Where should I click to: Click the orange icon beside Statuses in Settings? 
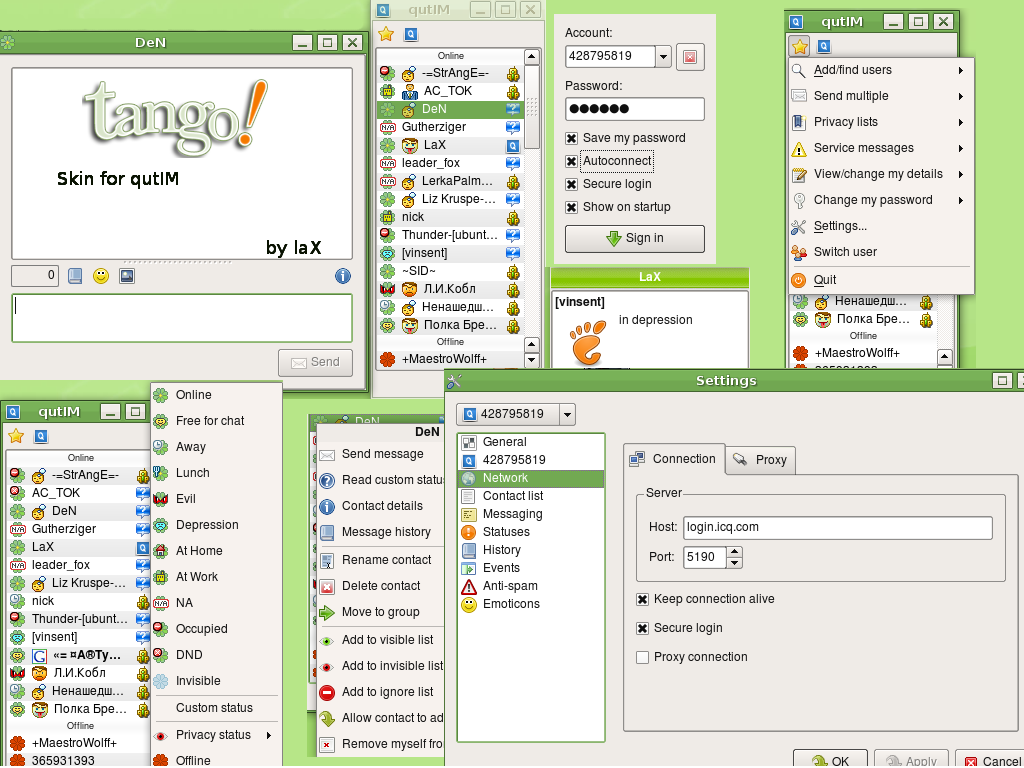pyautogui.click(x=468, y=532)
